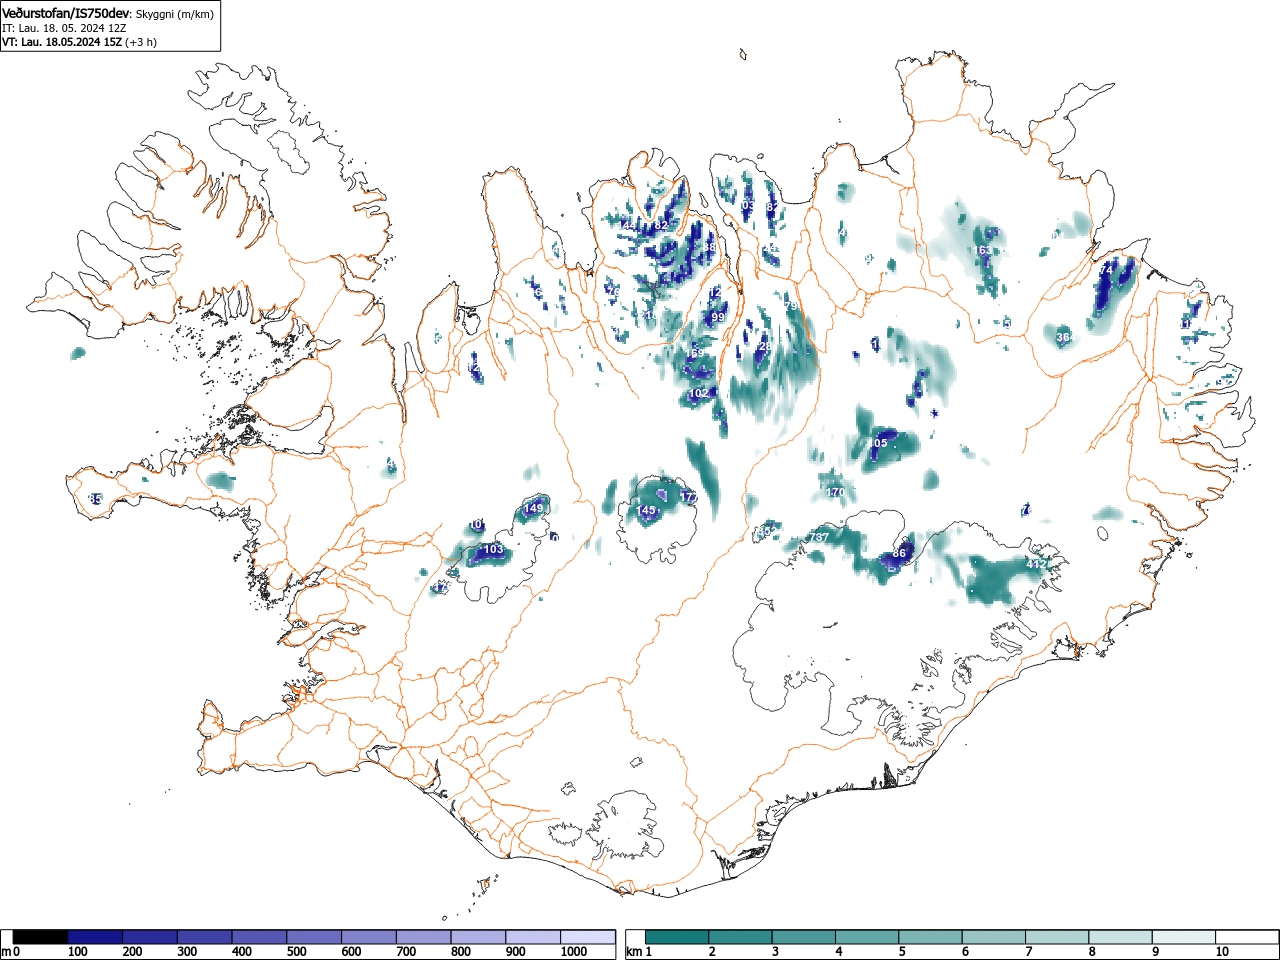Click the 3–4 km legend swatch
Screen dimensions: 1280x960
pos(804,937)
